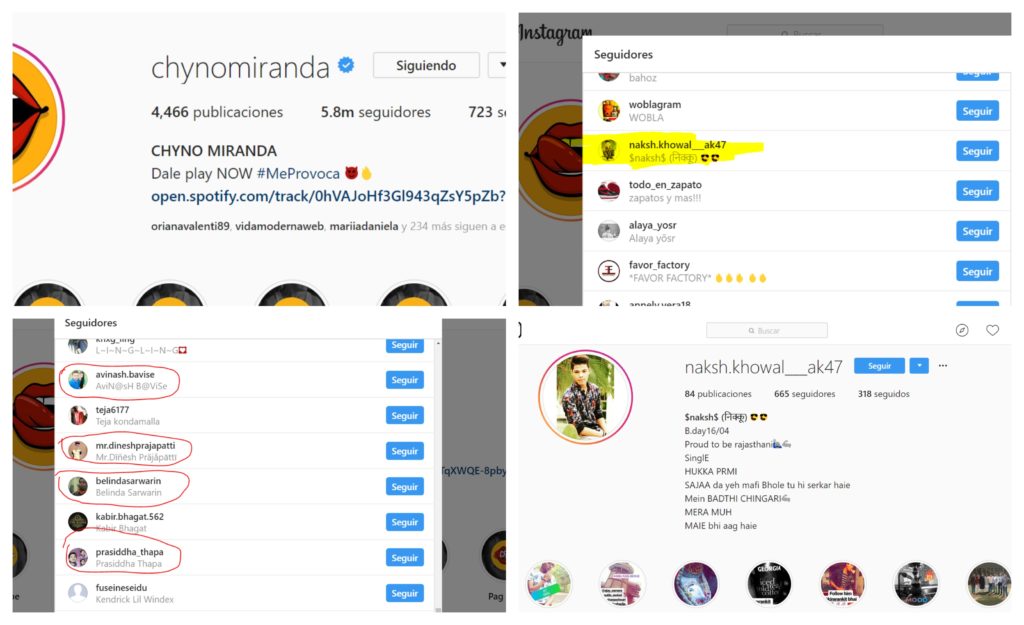
Task: Expand the dropdown arrow beside Siguiendo
Action: click(x=499, y=65)
